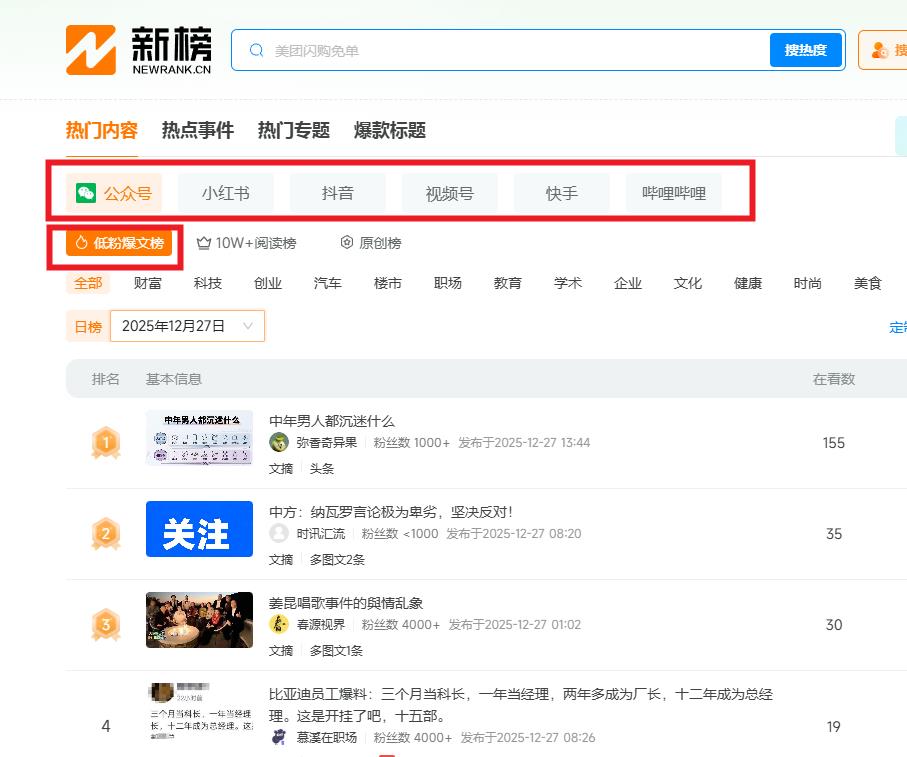
Task: Click account name 慕溪在职场
Action: [x=327, y=737]
